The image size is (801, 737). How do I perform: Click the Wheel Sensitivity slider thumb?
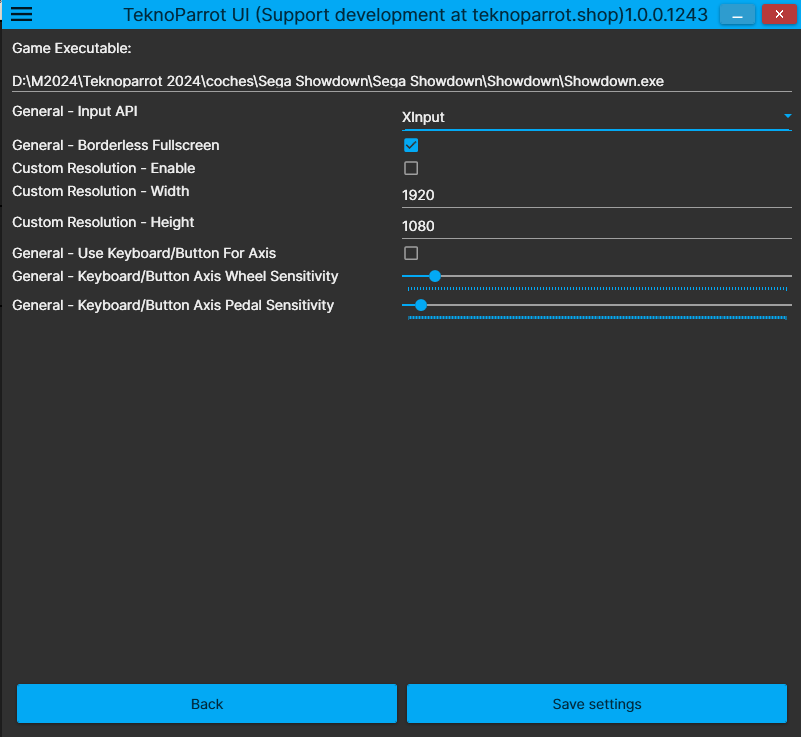[435, 276]
